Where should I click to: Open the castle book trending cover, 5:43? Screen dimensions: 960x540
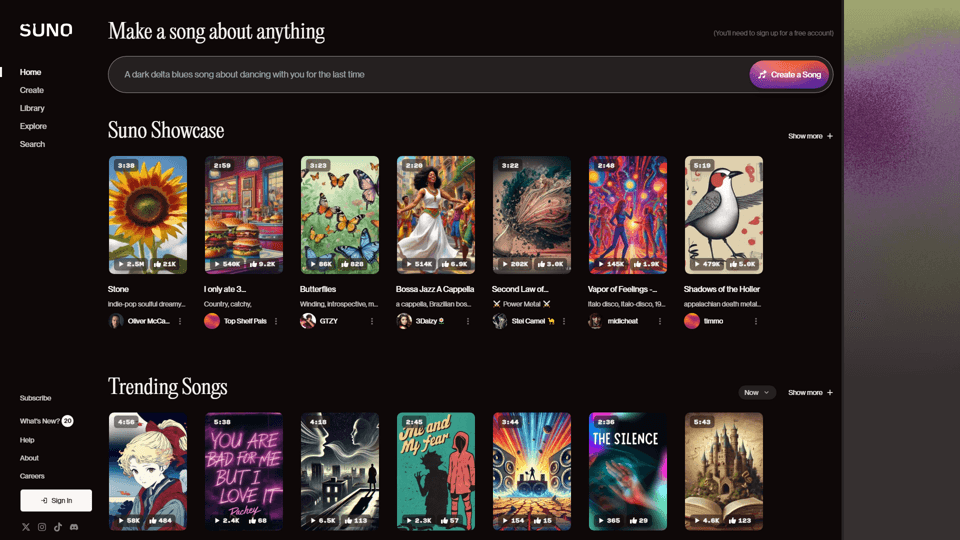click(724, 471)
